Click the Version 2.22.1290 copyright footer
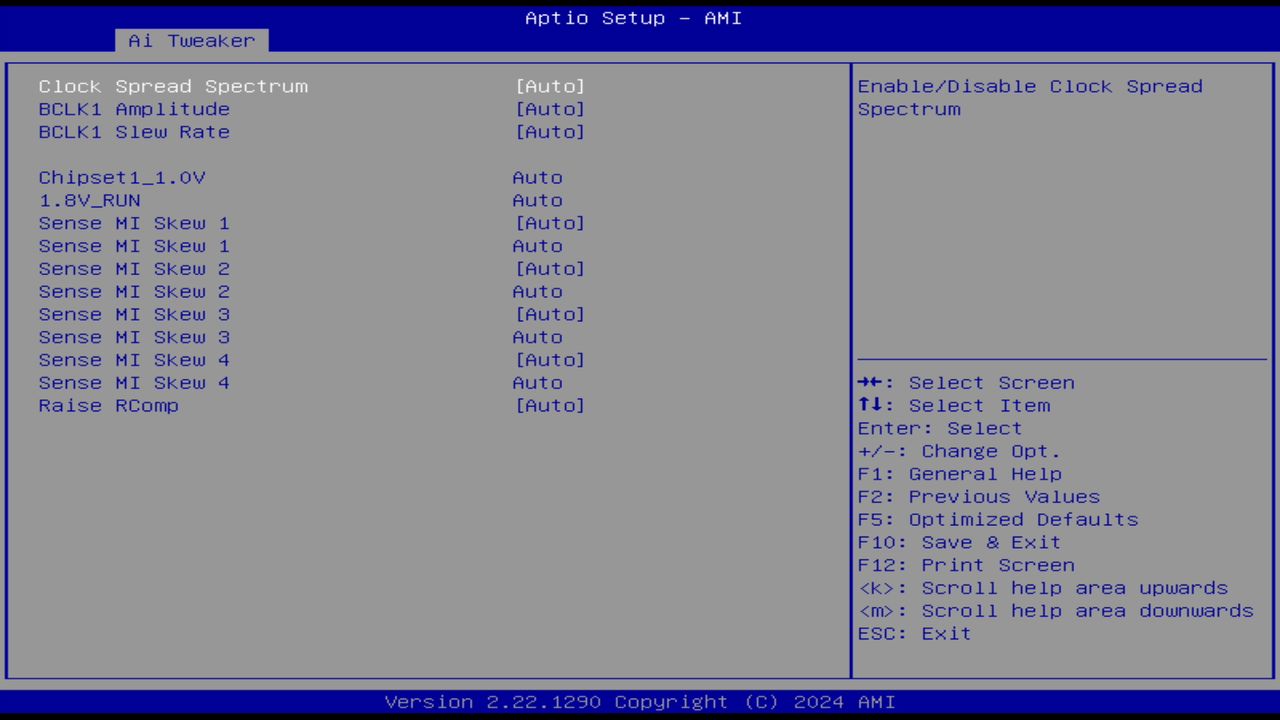This screenshot has width=1280, height=720. [640, 702]
